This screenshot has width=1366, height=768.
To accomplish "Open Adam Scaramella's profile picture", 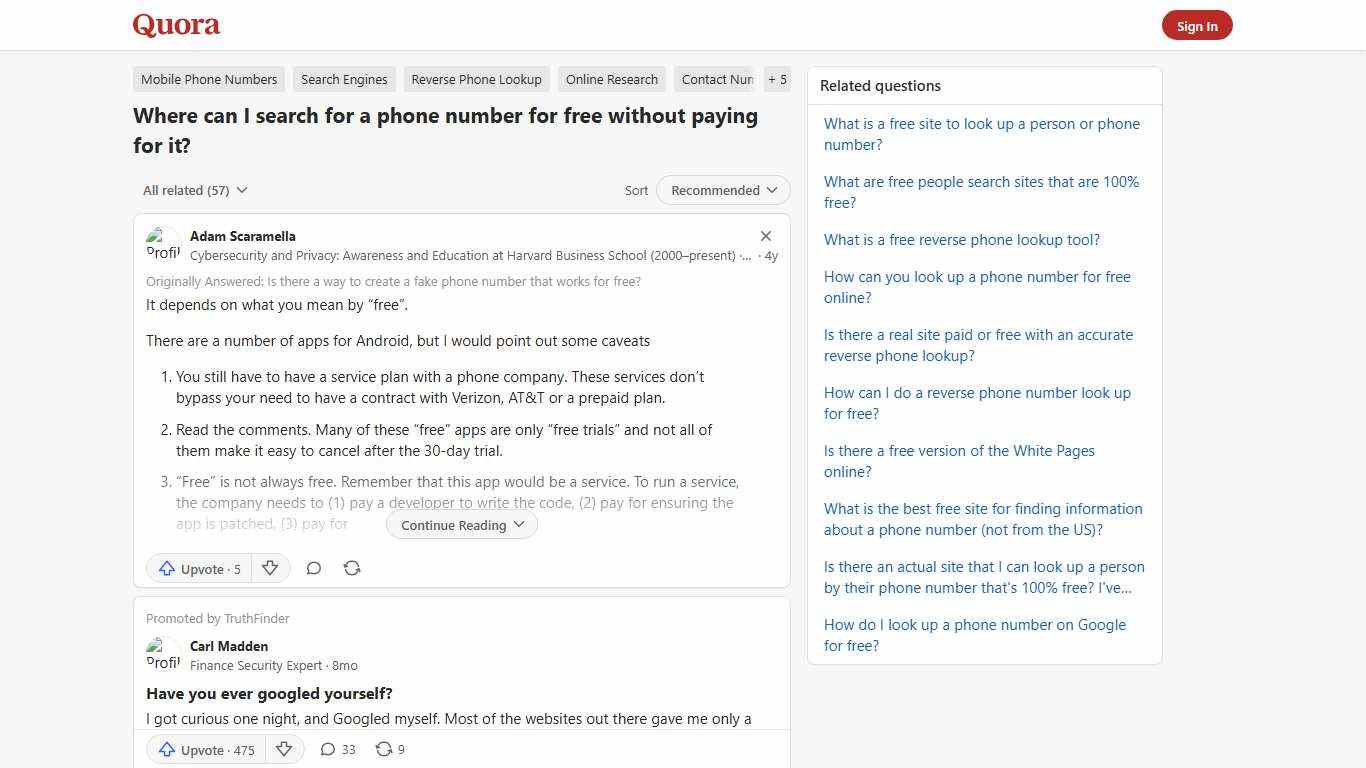I will (x=163, y=244).
